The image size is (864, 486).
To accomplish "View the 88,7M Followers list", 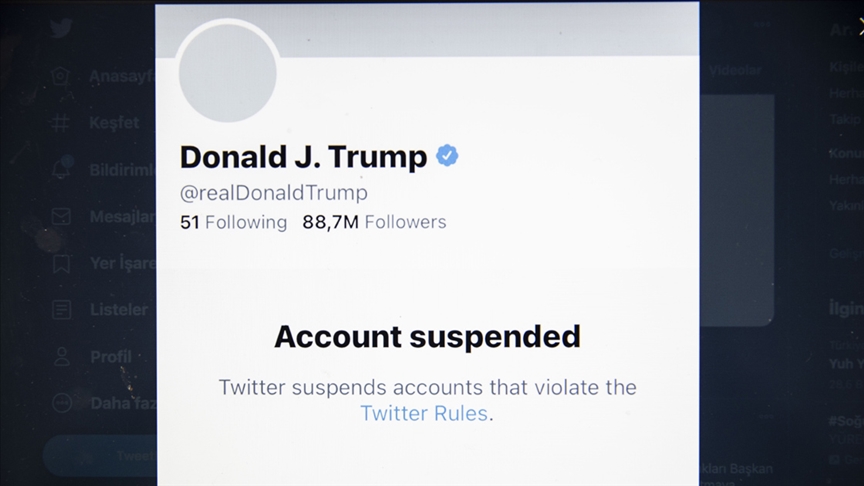I will pos(374,222).
